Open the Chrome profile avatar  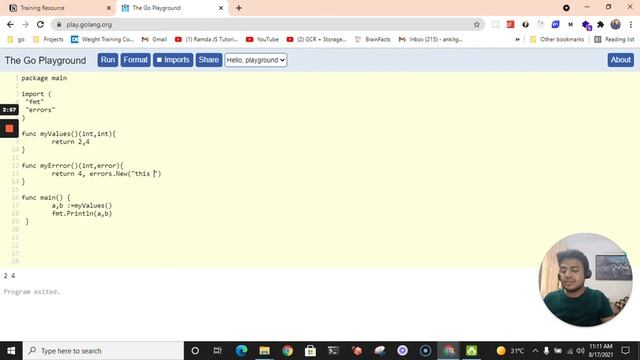click(616, 24)
